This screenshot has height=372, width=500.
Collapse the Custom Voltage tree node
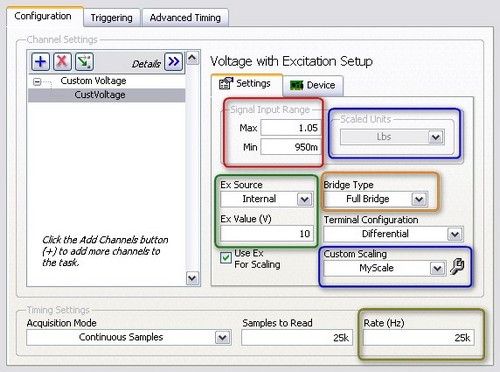(x=37, y=82)
